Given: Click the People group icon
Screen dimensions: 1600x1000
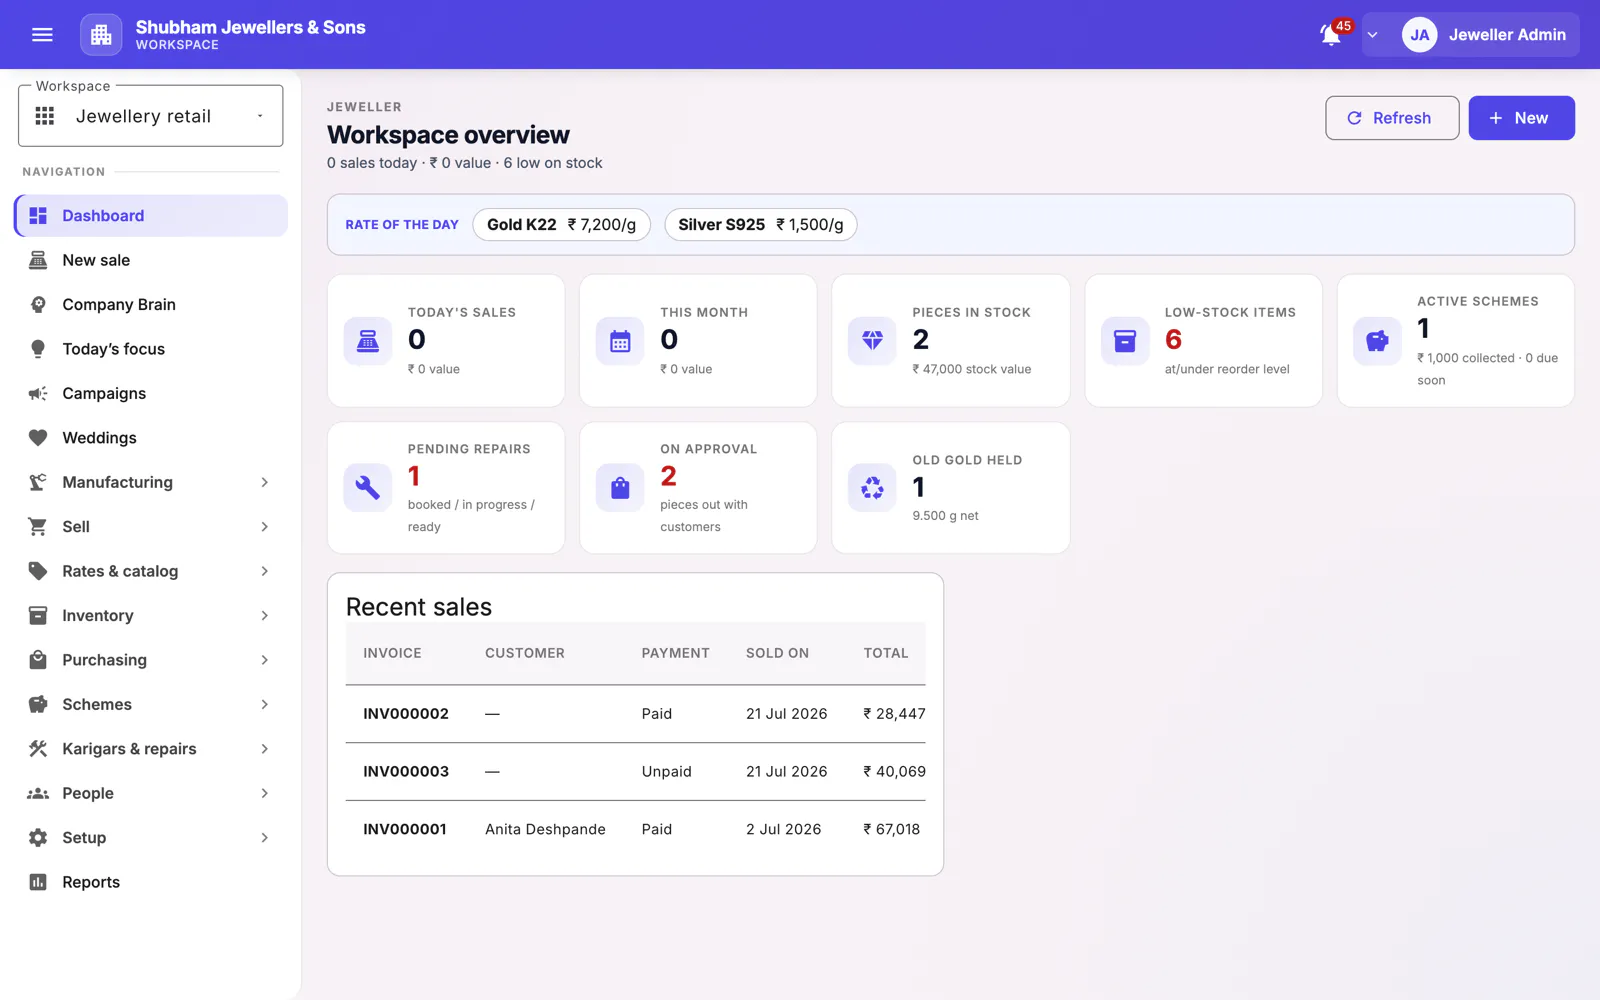Looking at the screenshot, I should pos(38,793).
